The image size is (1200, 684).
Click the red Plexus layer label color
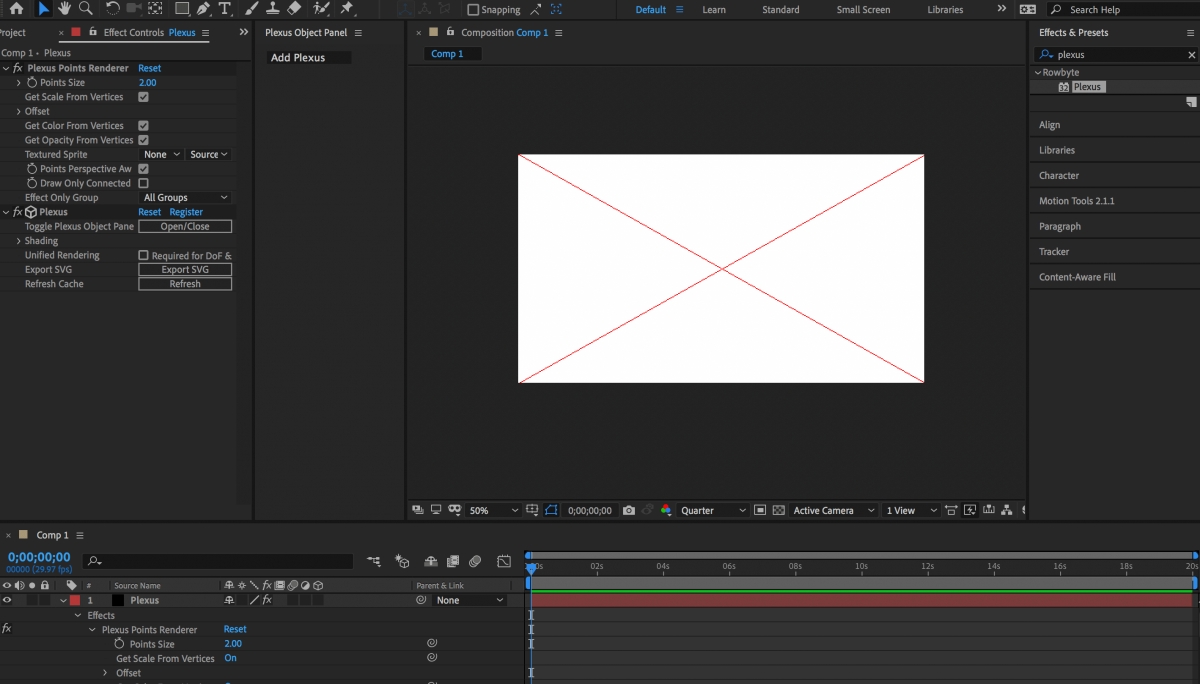(75, 600)
